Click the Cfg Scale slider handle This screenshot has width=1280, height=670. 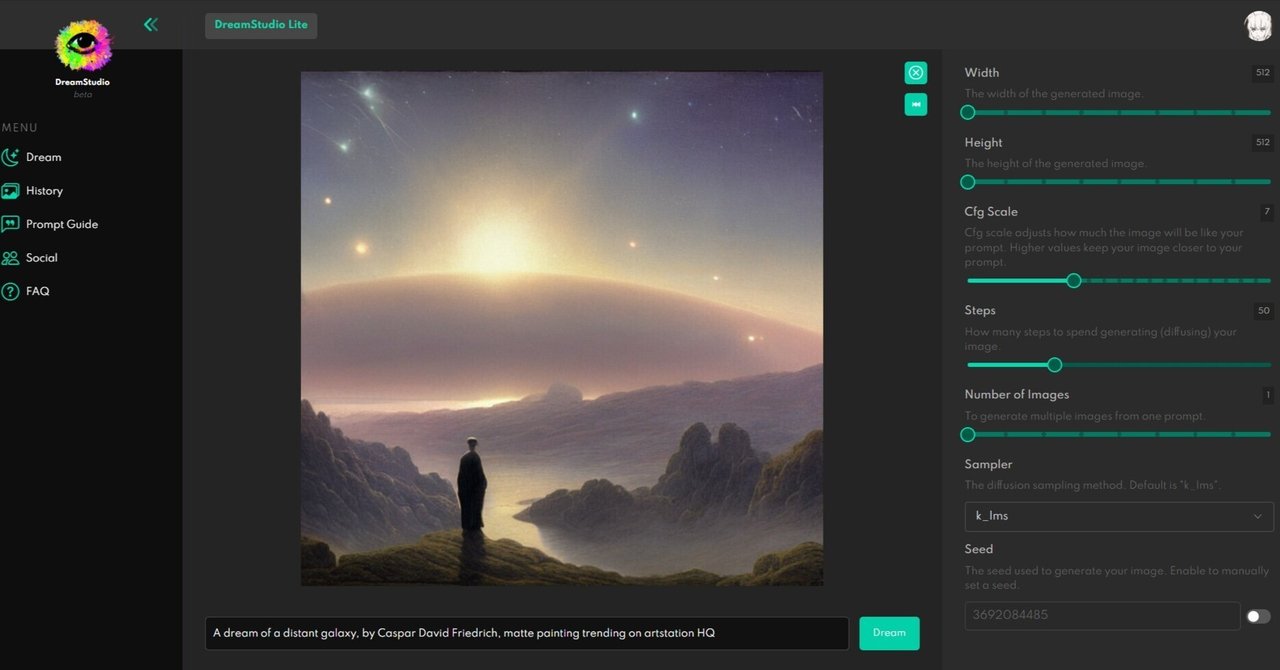pos(1074,281)
